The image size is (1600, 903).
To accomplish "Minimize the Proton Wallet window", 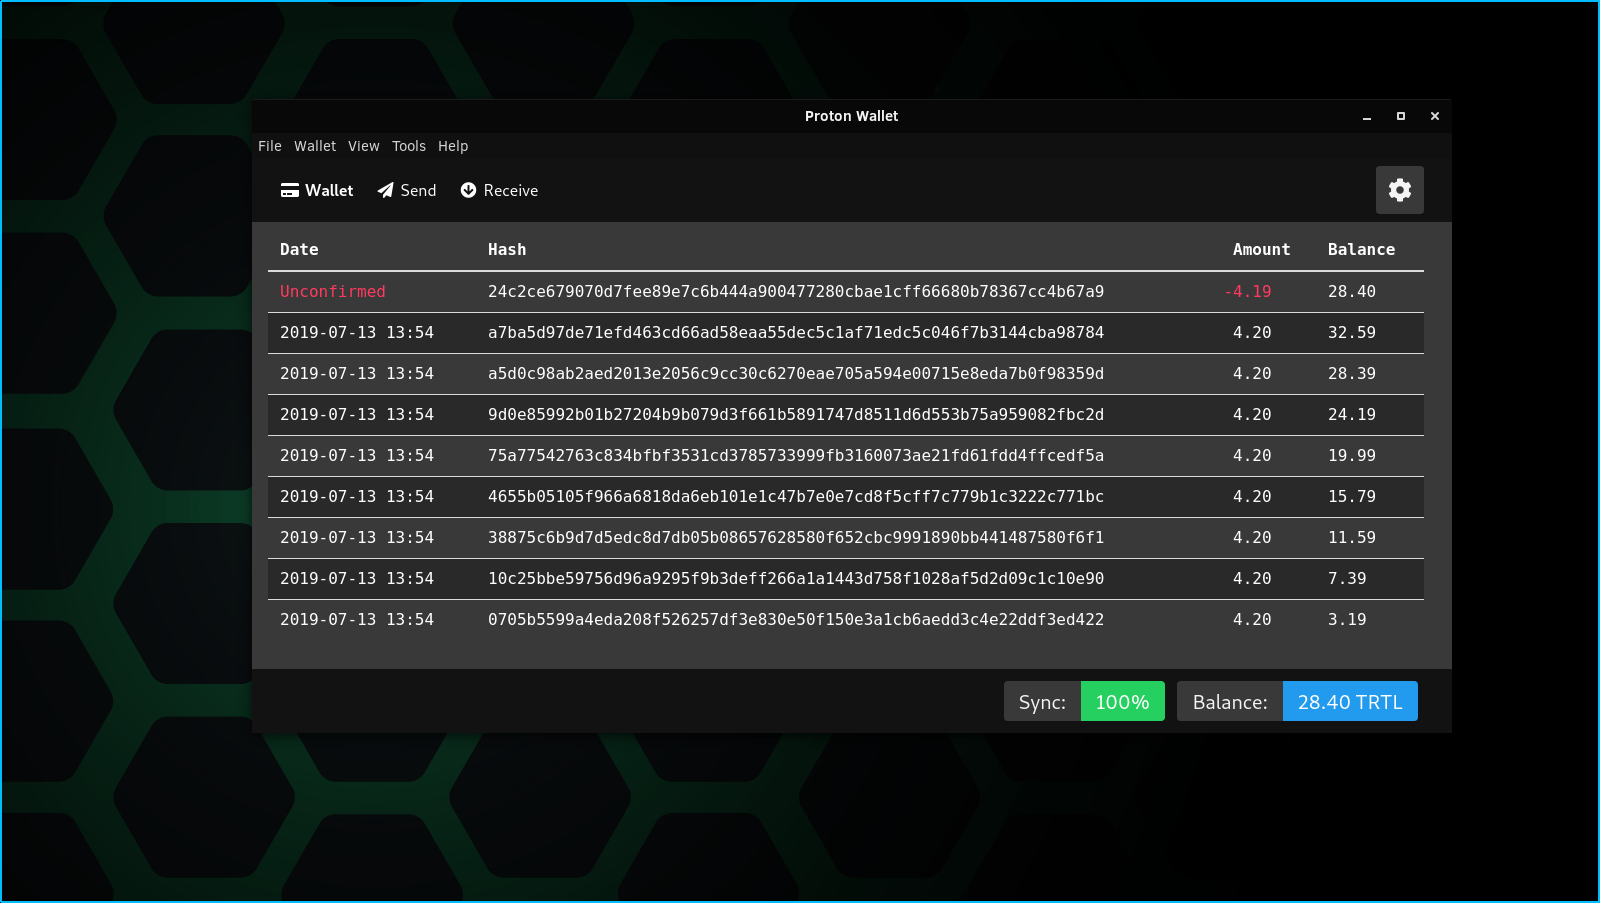I will 1367,116.
